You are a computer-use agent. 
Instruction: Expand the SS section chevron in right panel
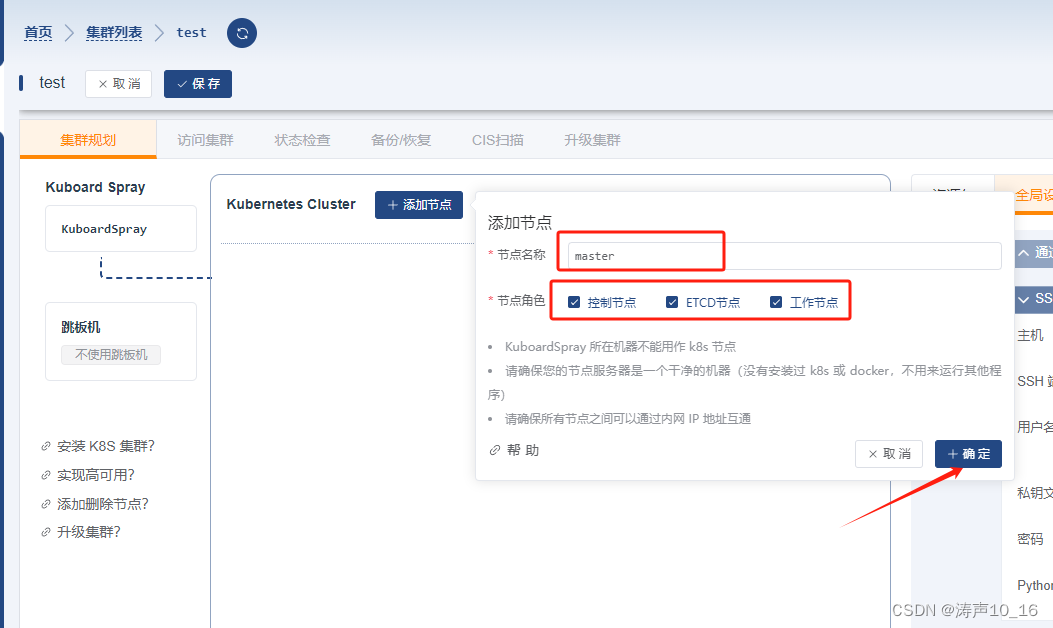[1023, 300]
